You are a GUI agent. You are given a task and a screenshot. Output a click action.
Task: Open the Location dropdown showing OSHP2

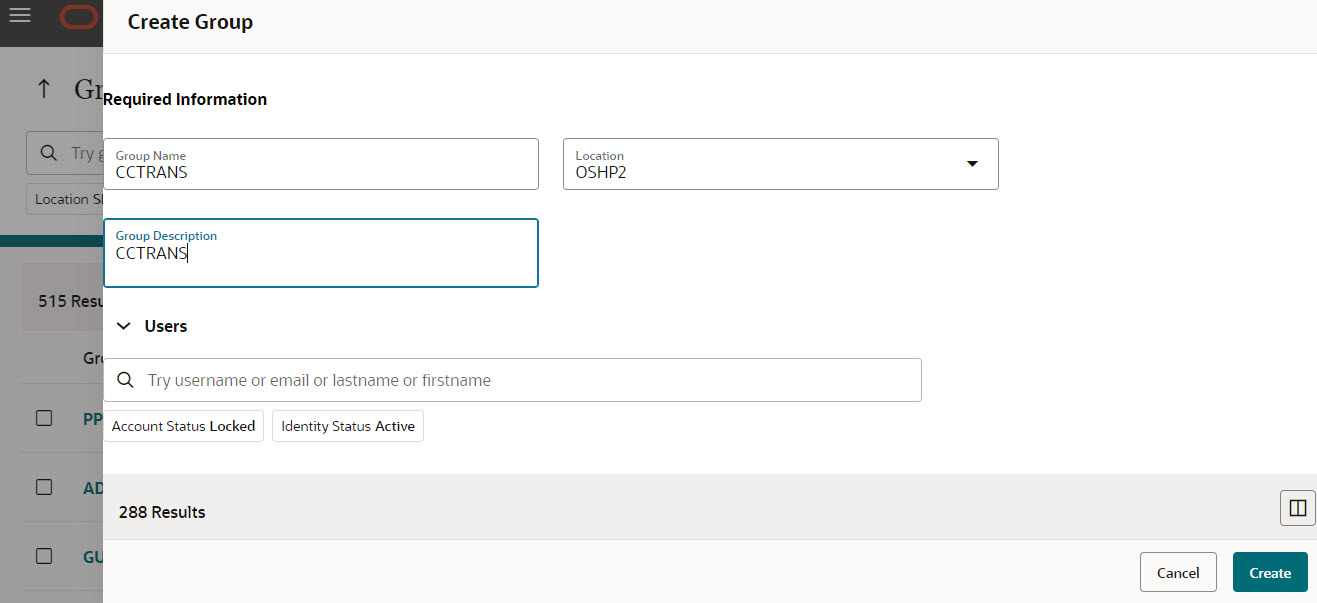[971, 163]
